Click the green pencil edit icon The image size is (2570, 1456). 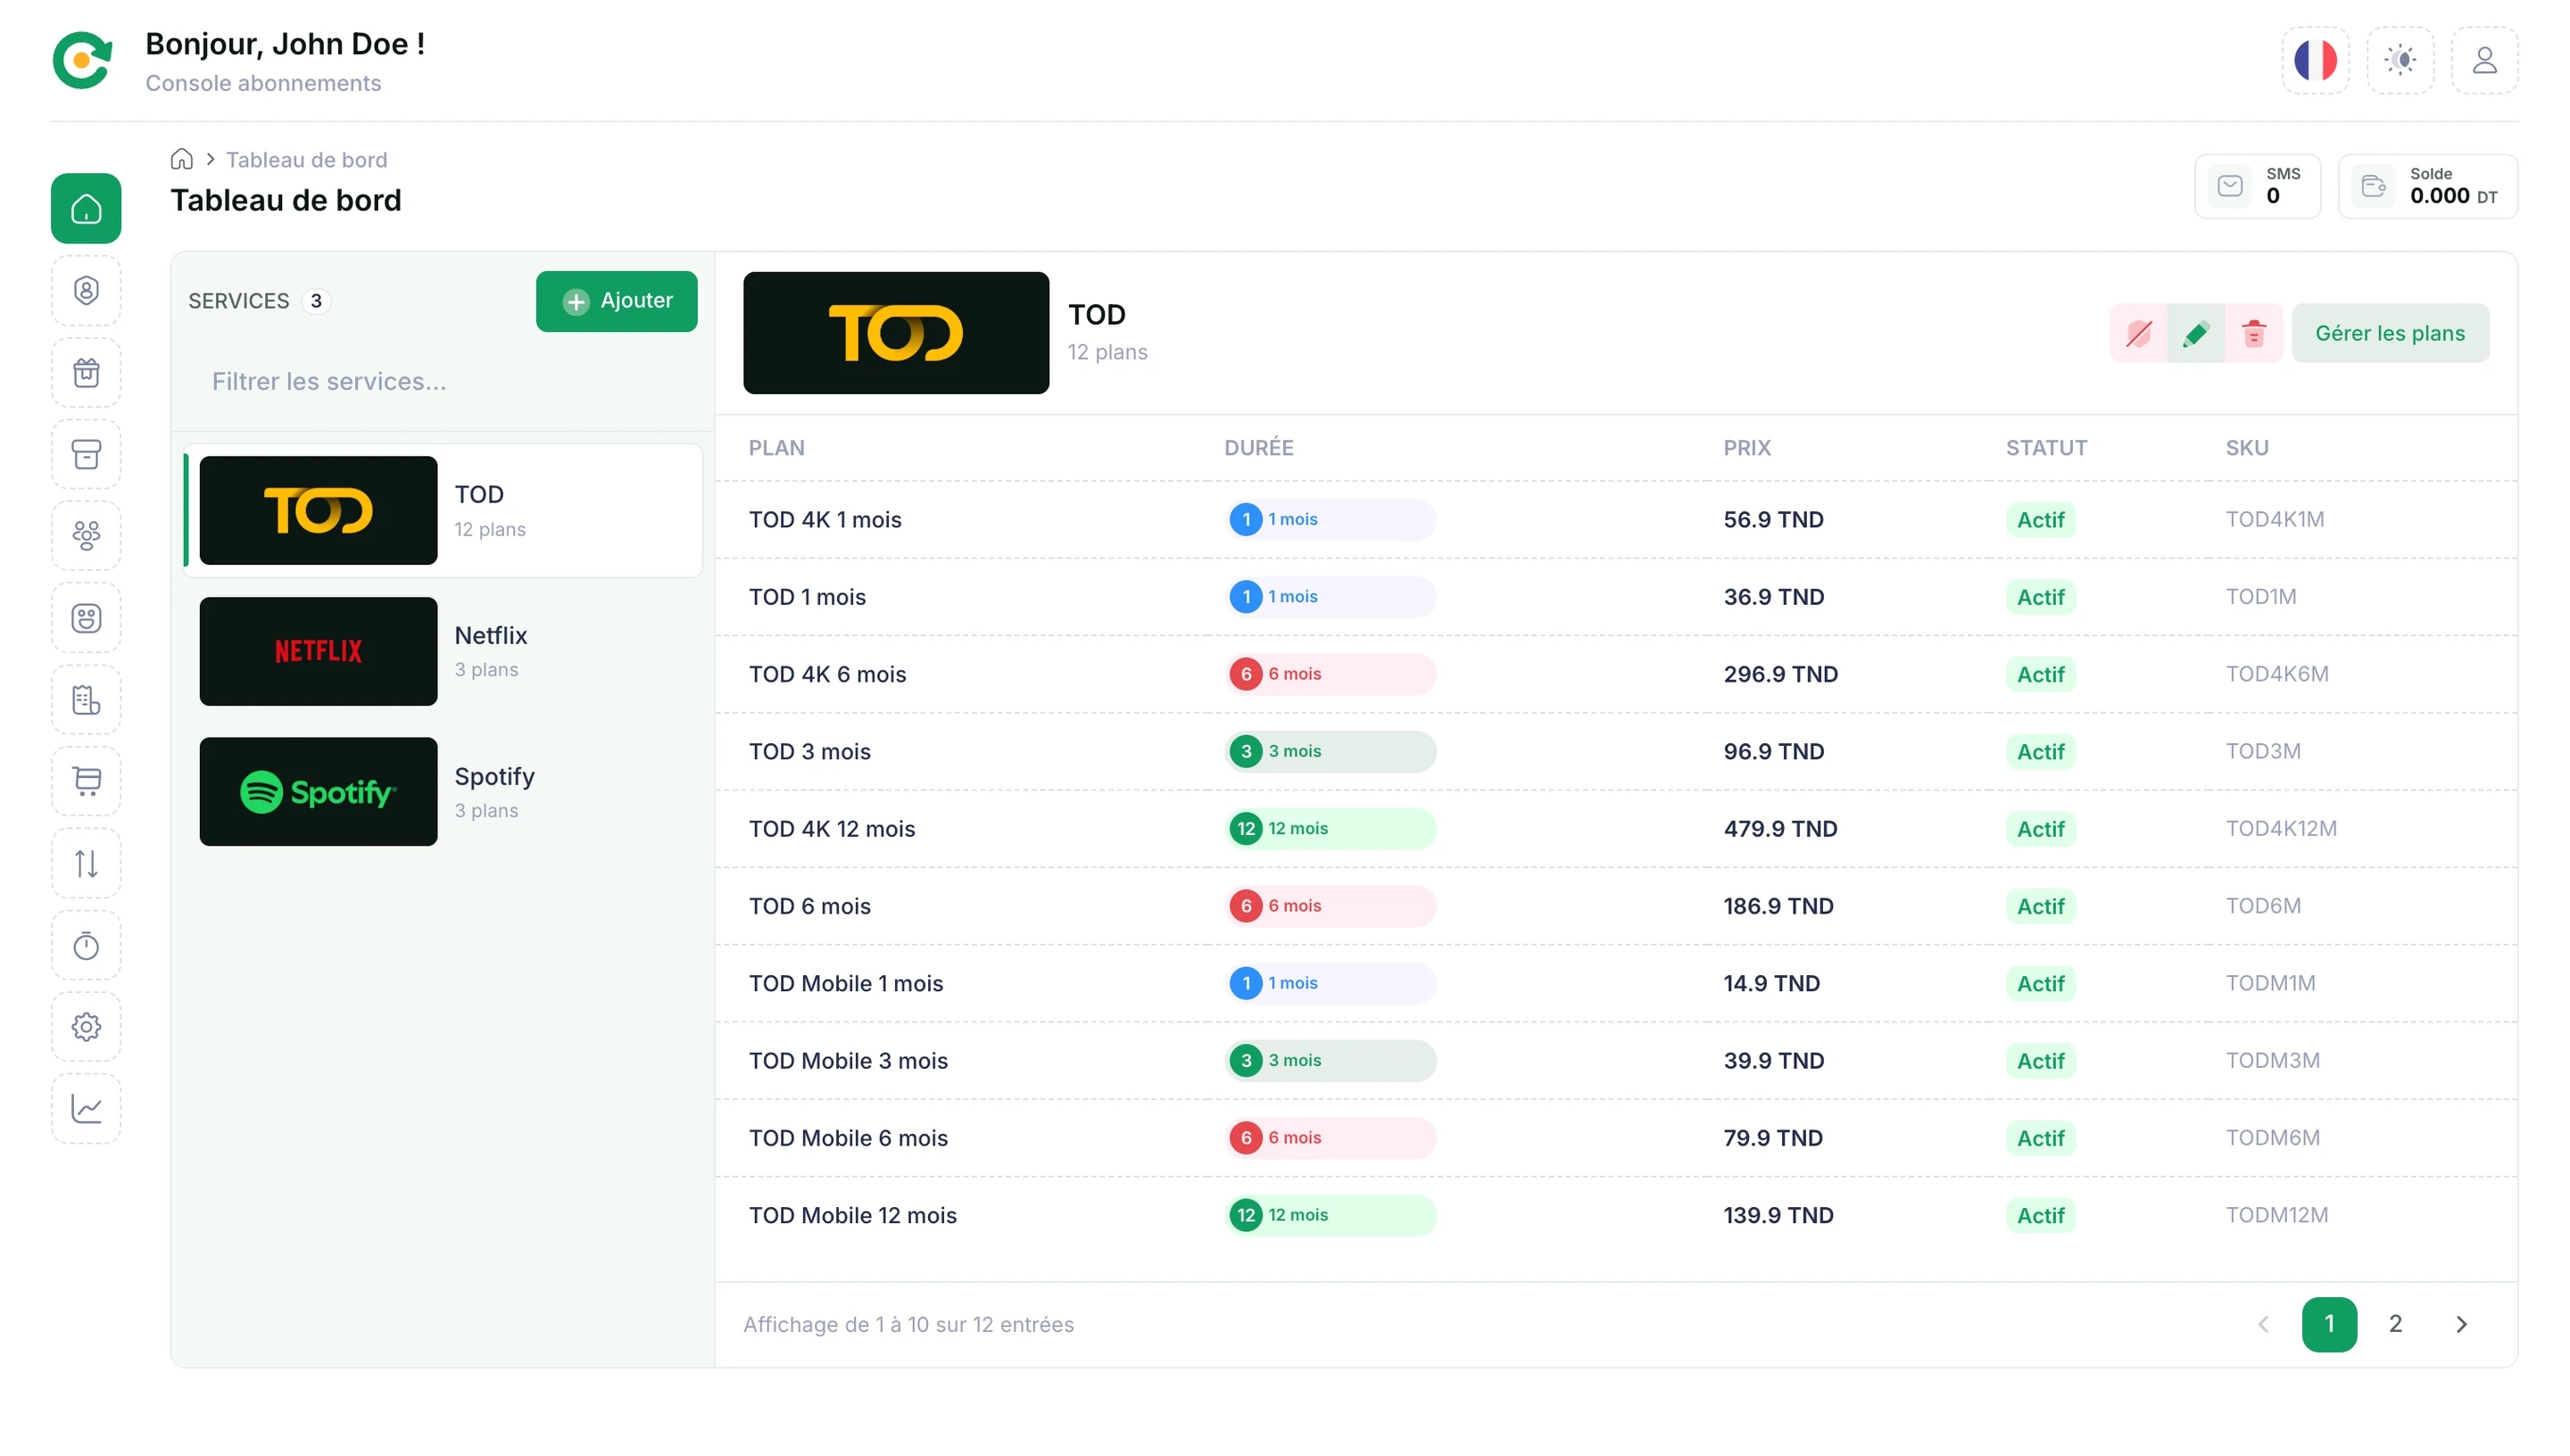pyautogui.click(x=2195, y=333)
